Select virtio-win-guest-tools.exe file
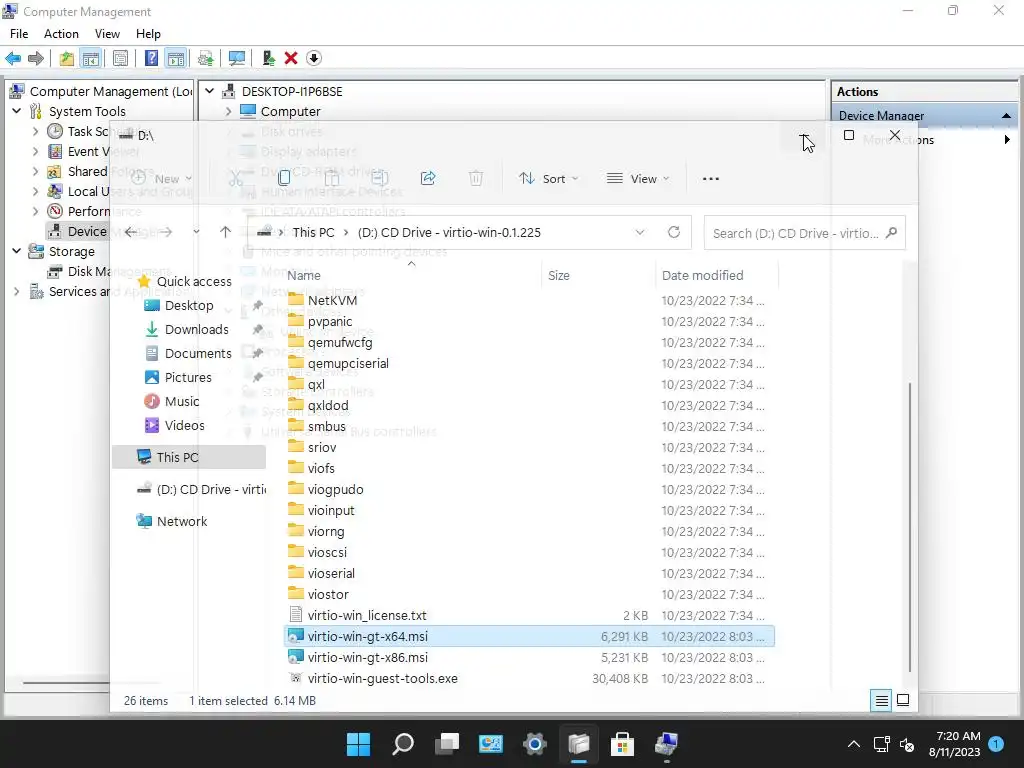Viewport: 1024px width, 768px height. click(x=383, y=678)
